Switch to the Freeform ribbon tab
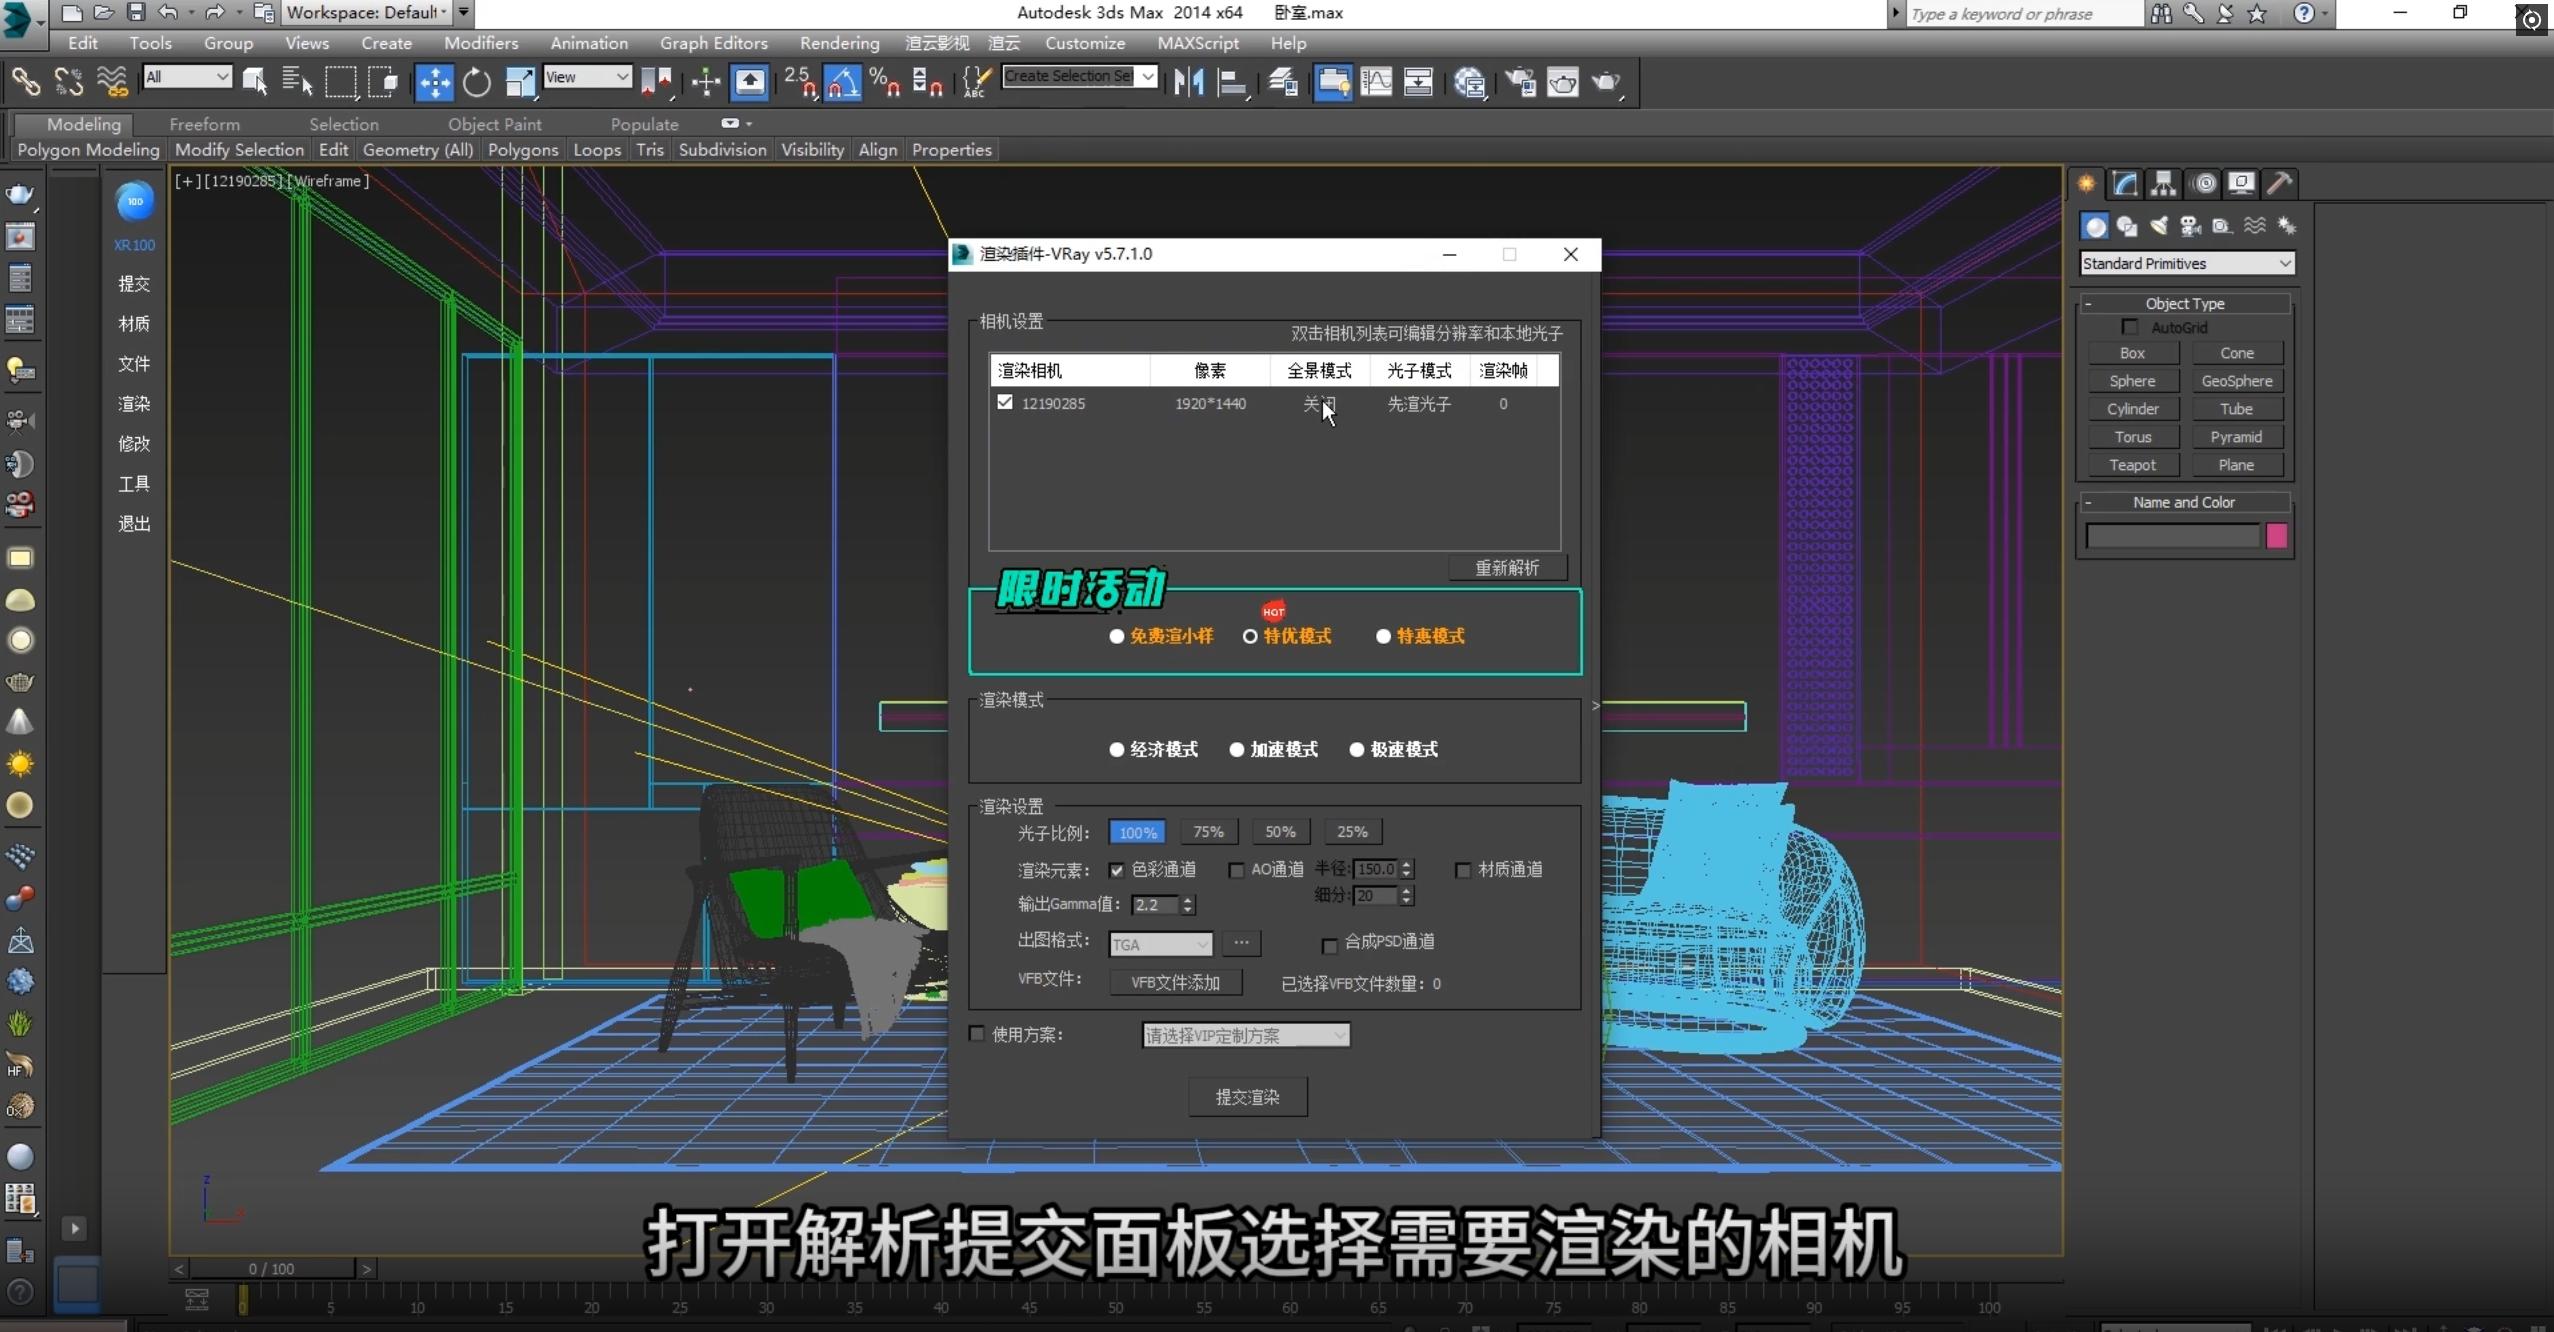2554x1332 pixels. click(204, 124)
